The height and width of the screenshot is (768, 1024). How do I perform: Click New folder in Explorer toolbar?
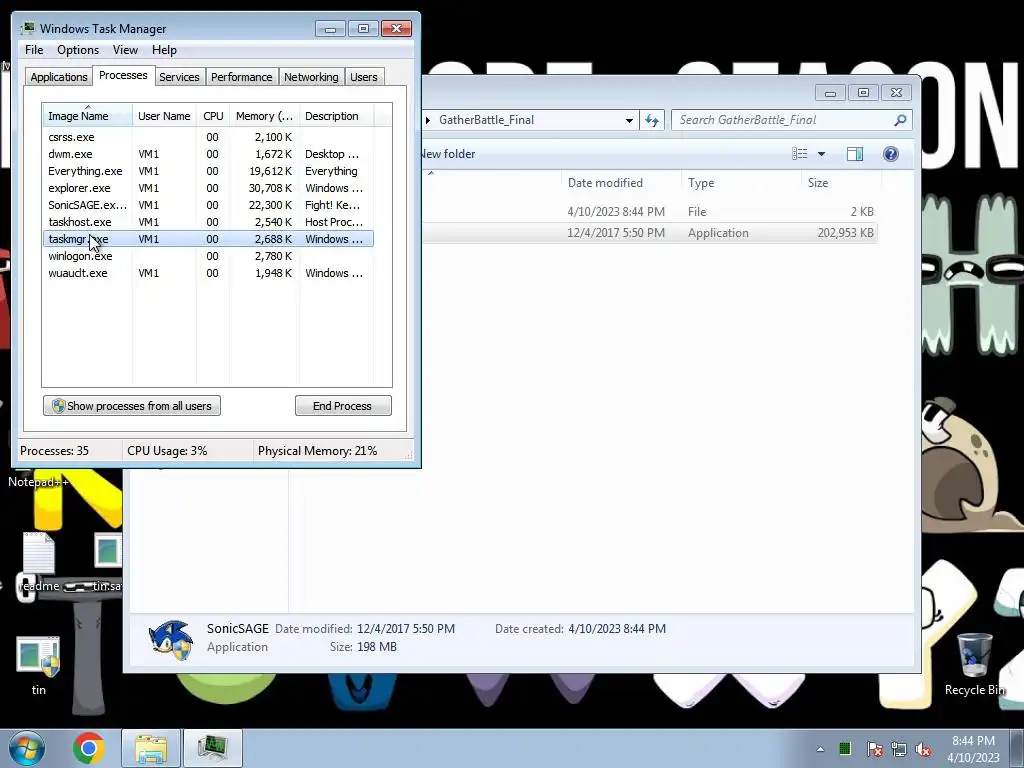(447, 154)
